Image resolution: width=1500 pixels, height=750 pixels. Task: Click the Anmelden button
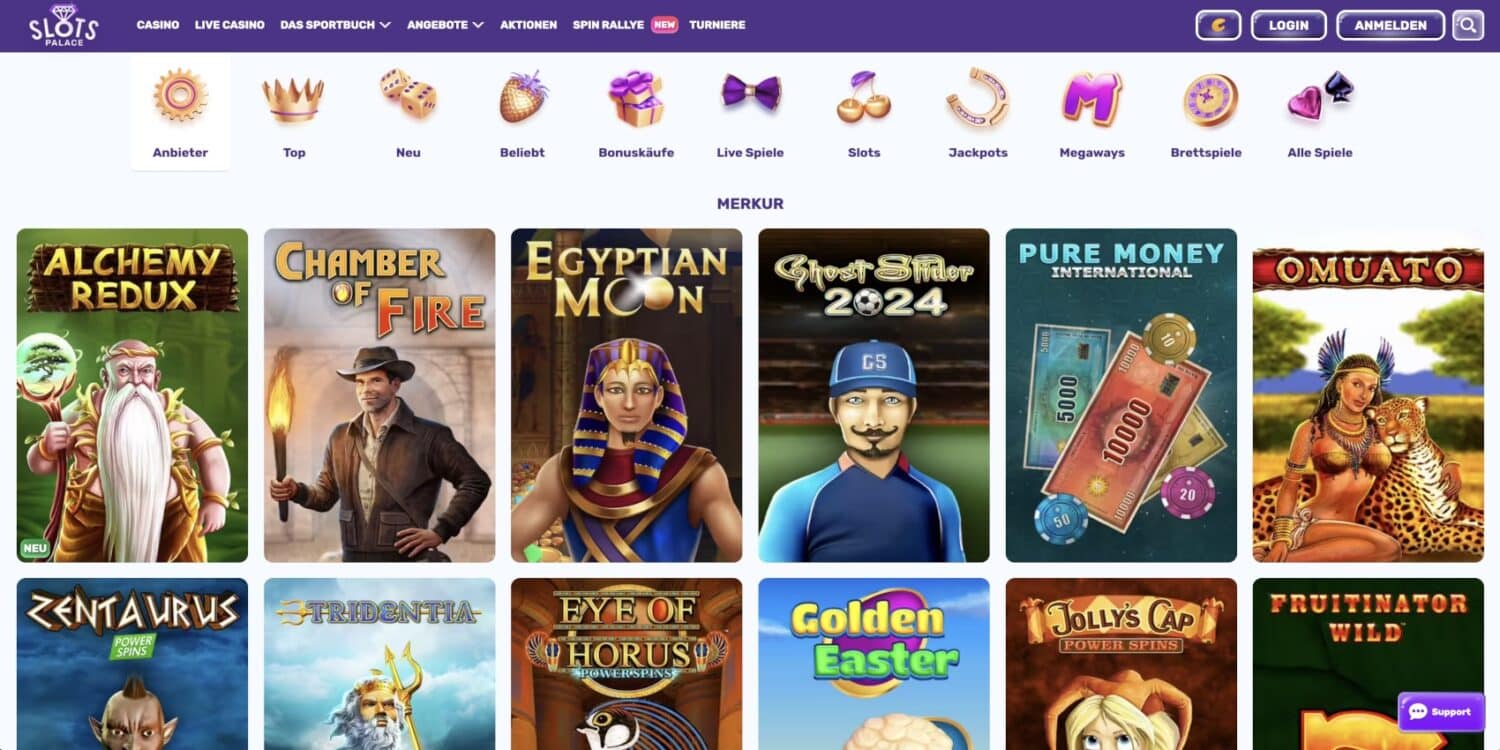click(x=1391, y=25)
